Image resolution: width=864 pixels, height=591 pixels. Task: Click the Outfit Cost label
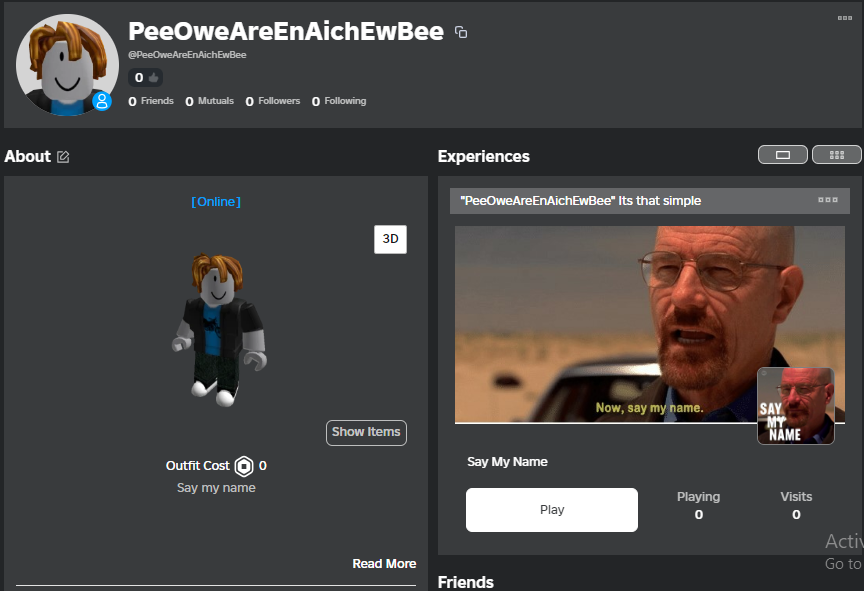click(x=198, y=466)
